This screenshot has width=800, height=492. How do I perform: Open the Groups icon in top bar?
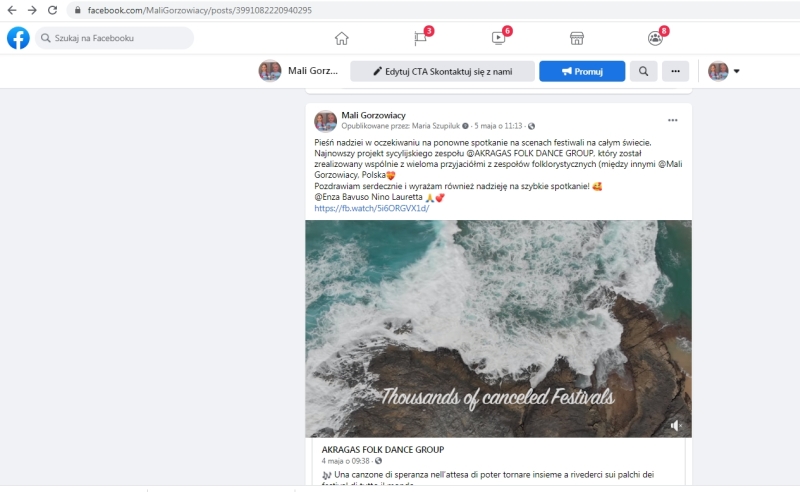click(x=655, y=38)
